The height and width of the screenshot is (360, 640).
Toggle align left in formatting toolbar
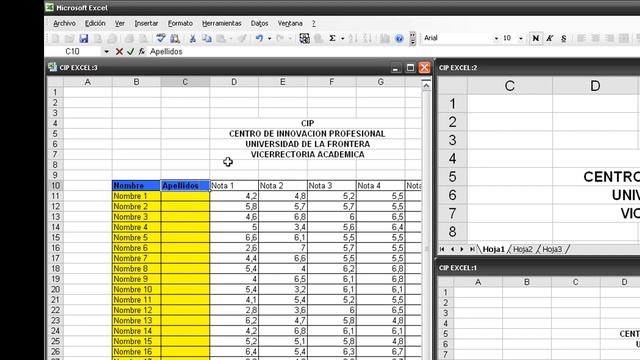581,38
